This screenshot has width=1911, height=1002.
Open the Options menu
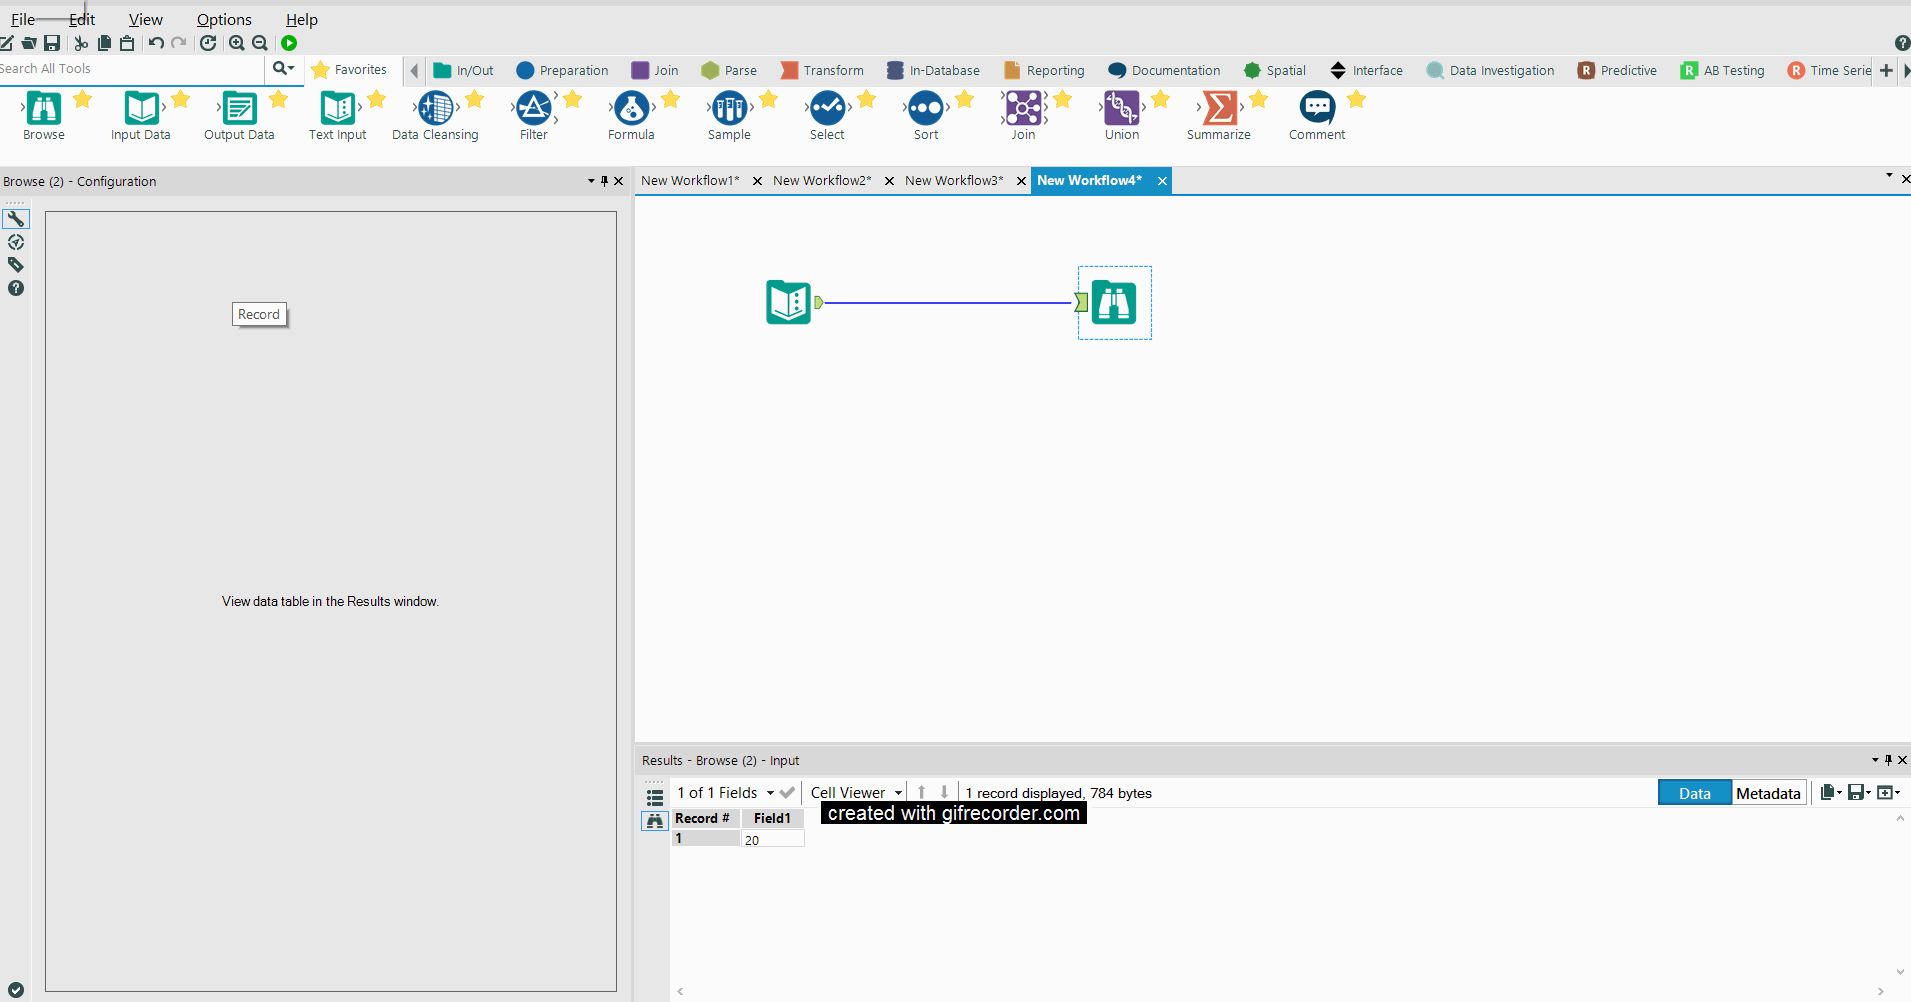point(224,20)
